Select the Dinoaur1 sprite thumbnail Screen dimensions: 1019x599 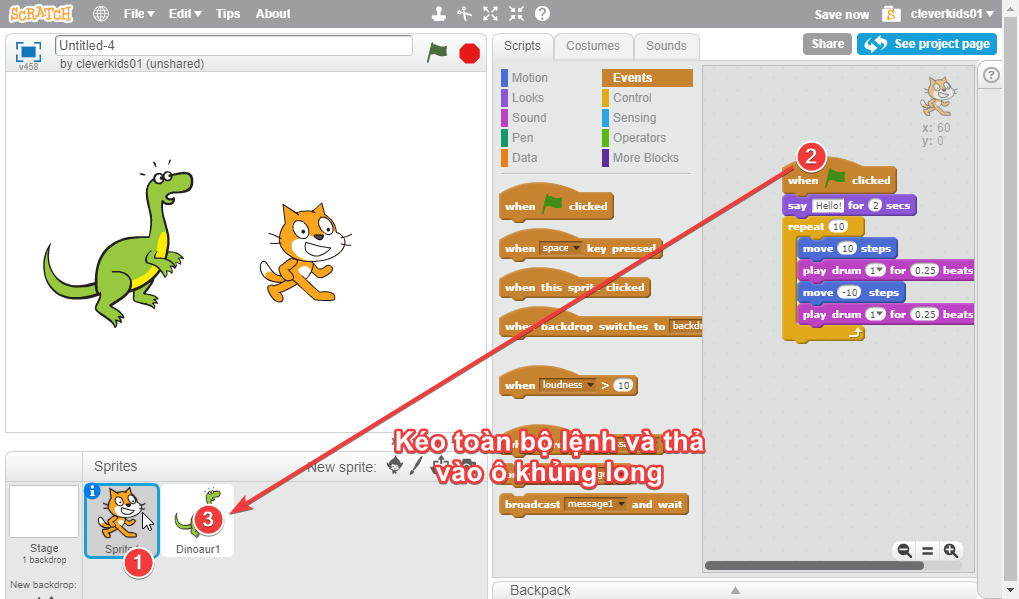click(x=198, y=521)
